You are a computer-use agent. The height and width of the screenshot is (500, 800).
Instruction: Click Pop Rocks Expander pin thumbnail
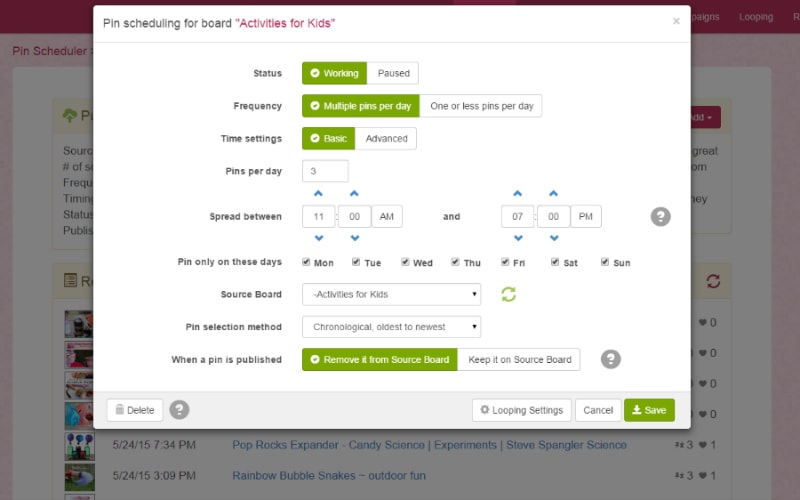coord(80,446)
